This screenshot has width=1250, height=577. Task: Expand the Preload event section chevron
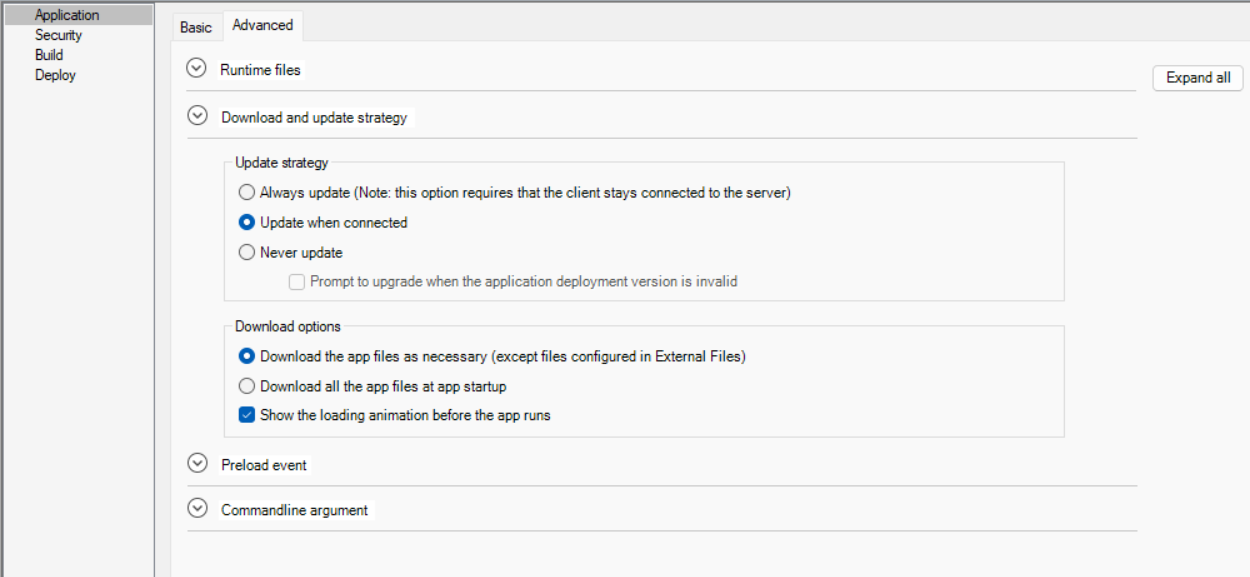(x=197, y=464)
